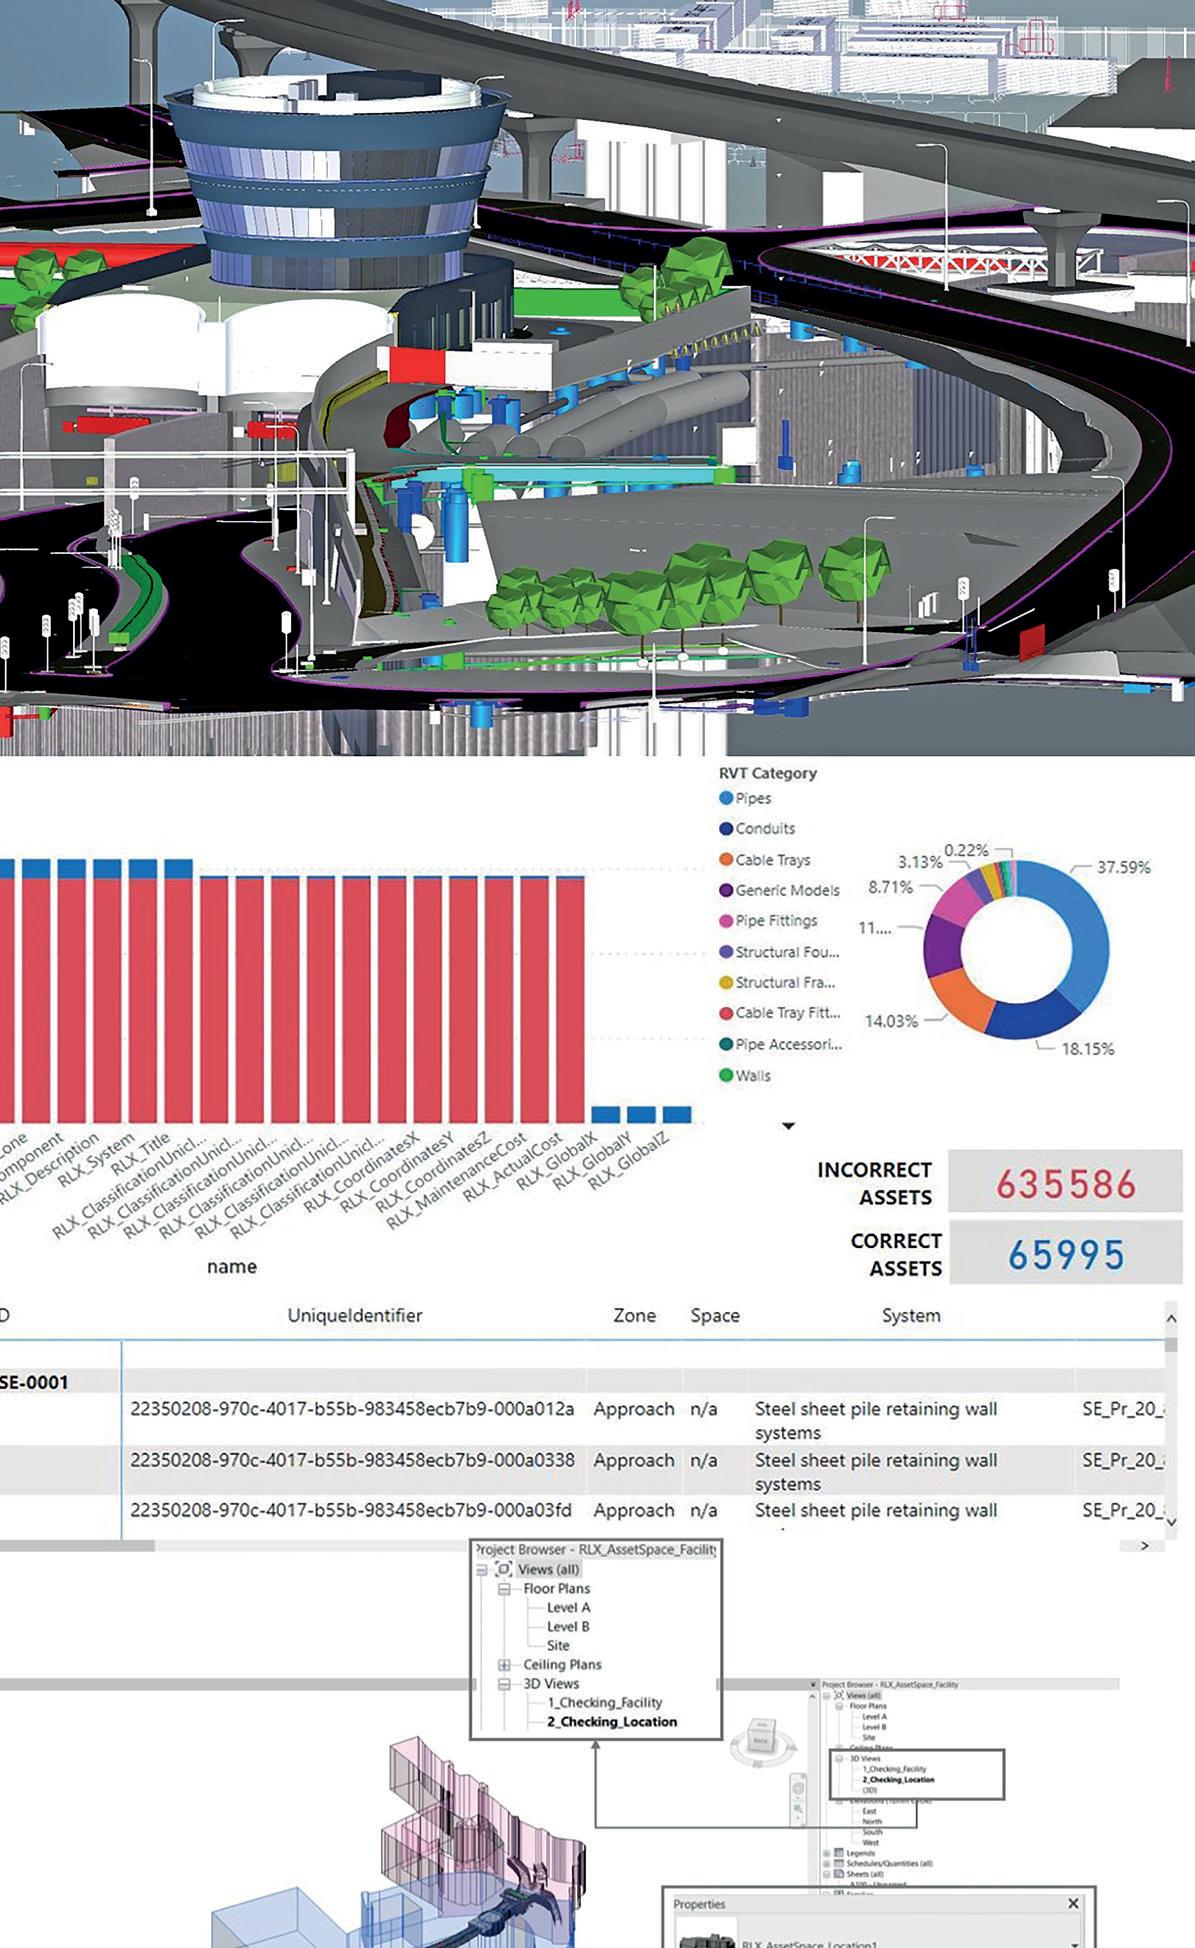This screenshot has width=1195, height=1948.
Task: Click the table's vertical scrollbar down arrow
Action: point(1172,1521)
